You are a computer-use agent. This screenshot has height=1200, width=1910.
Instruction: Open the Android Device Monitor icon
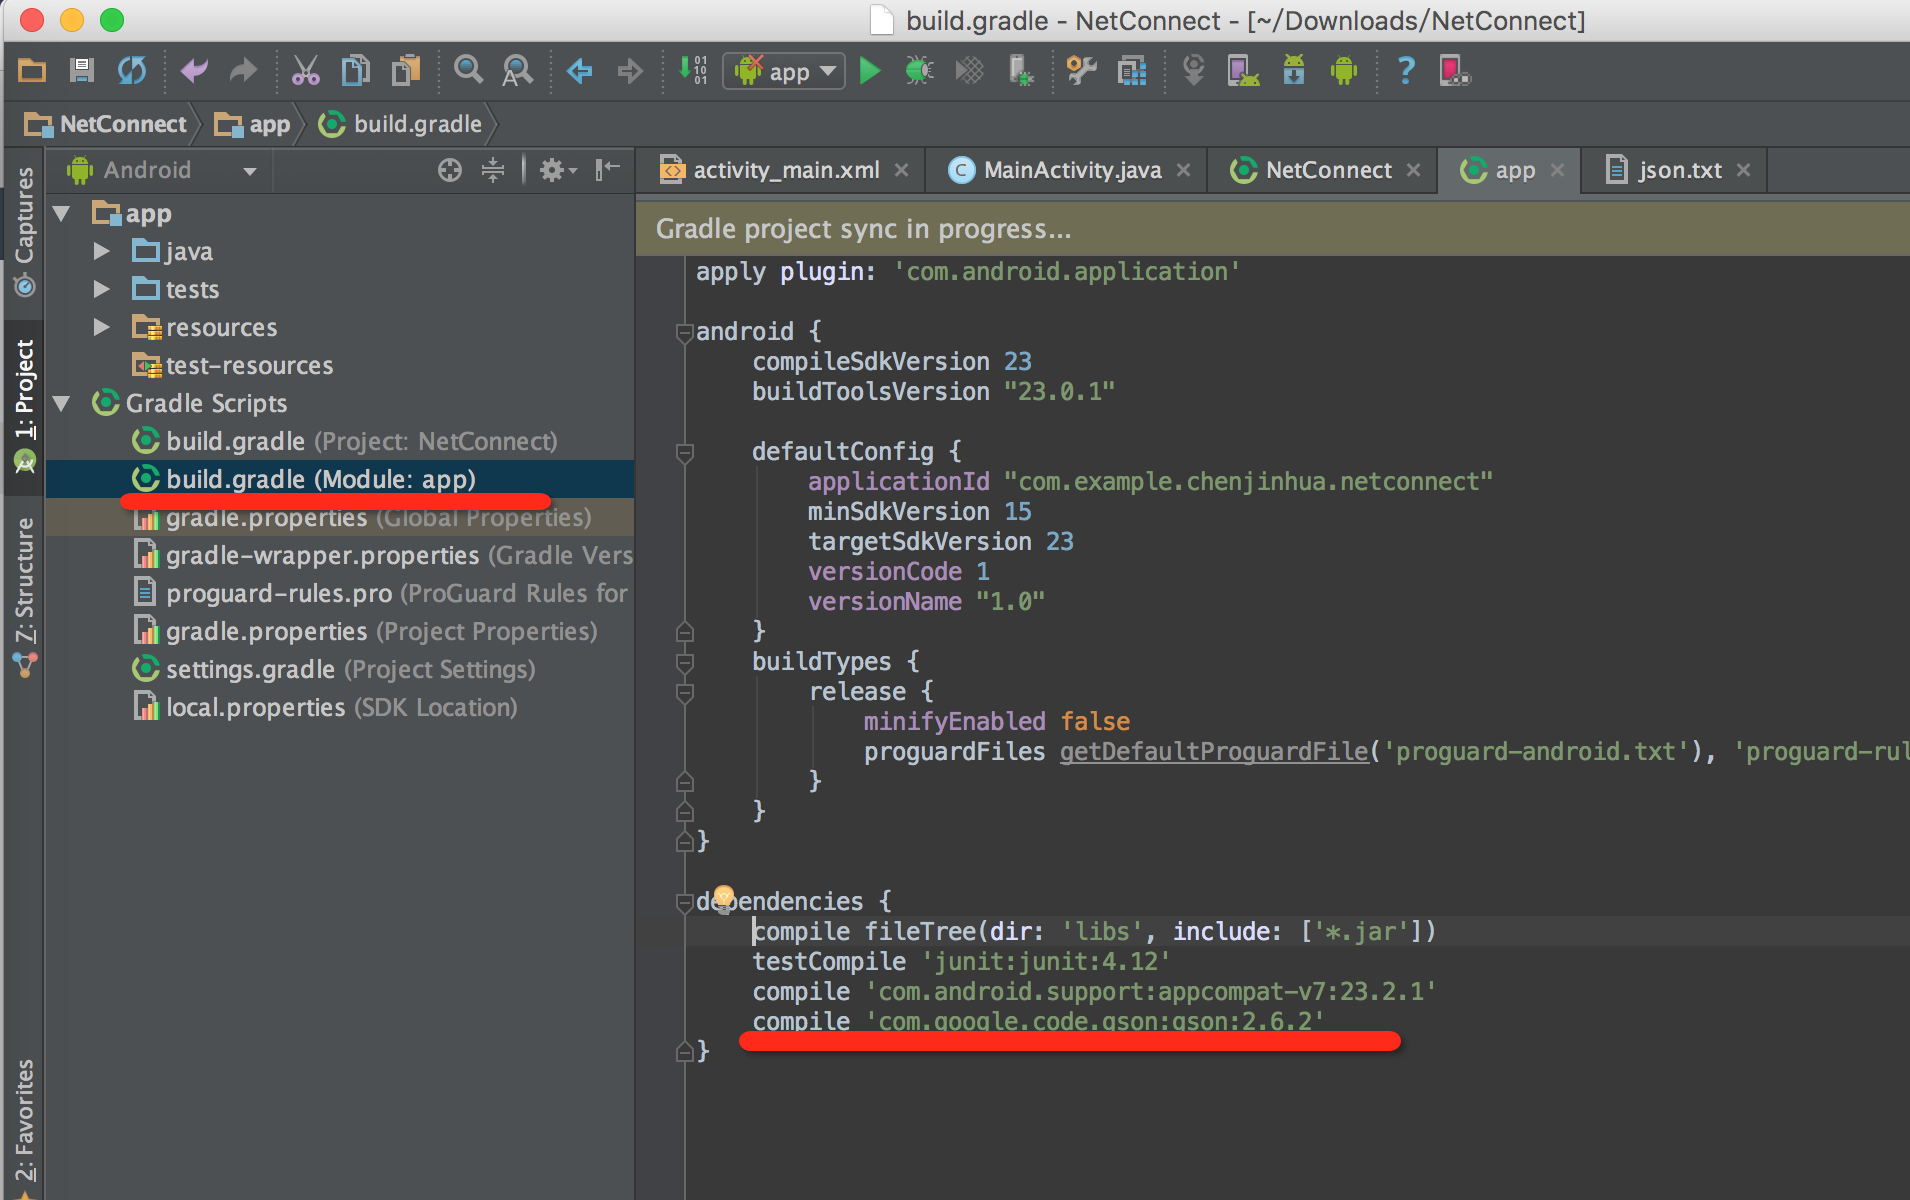(x=1343, y=70)
